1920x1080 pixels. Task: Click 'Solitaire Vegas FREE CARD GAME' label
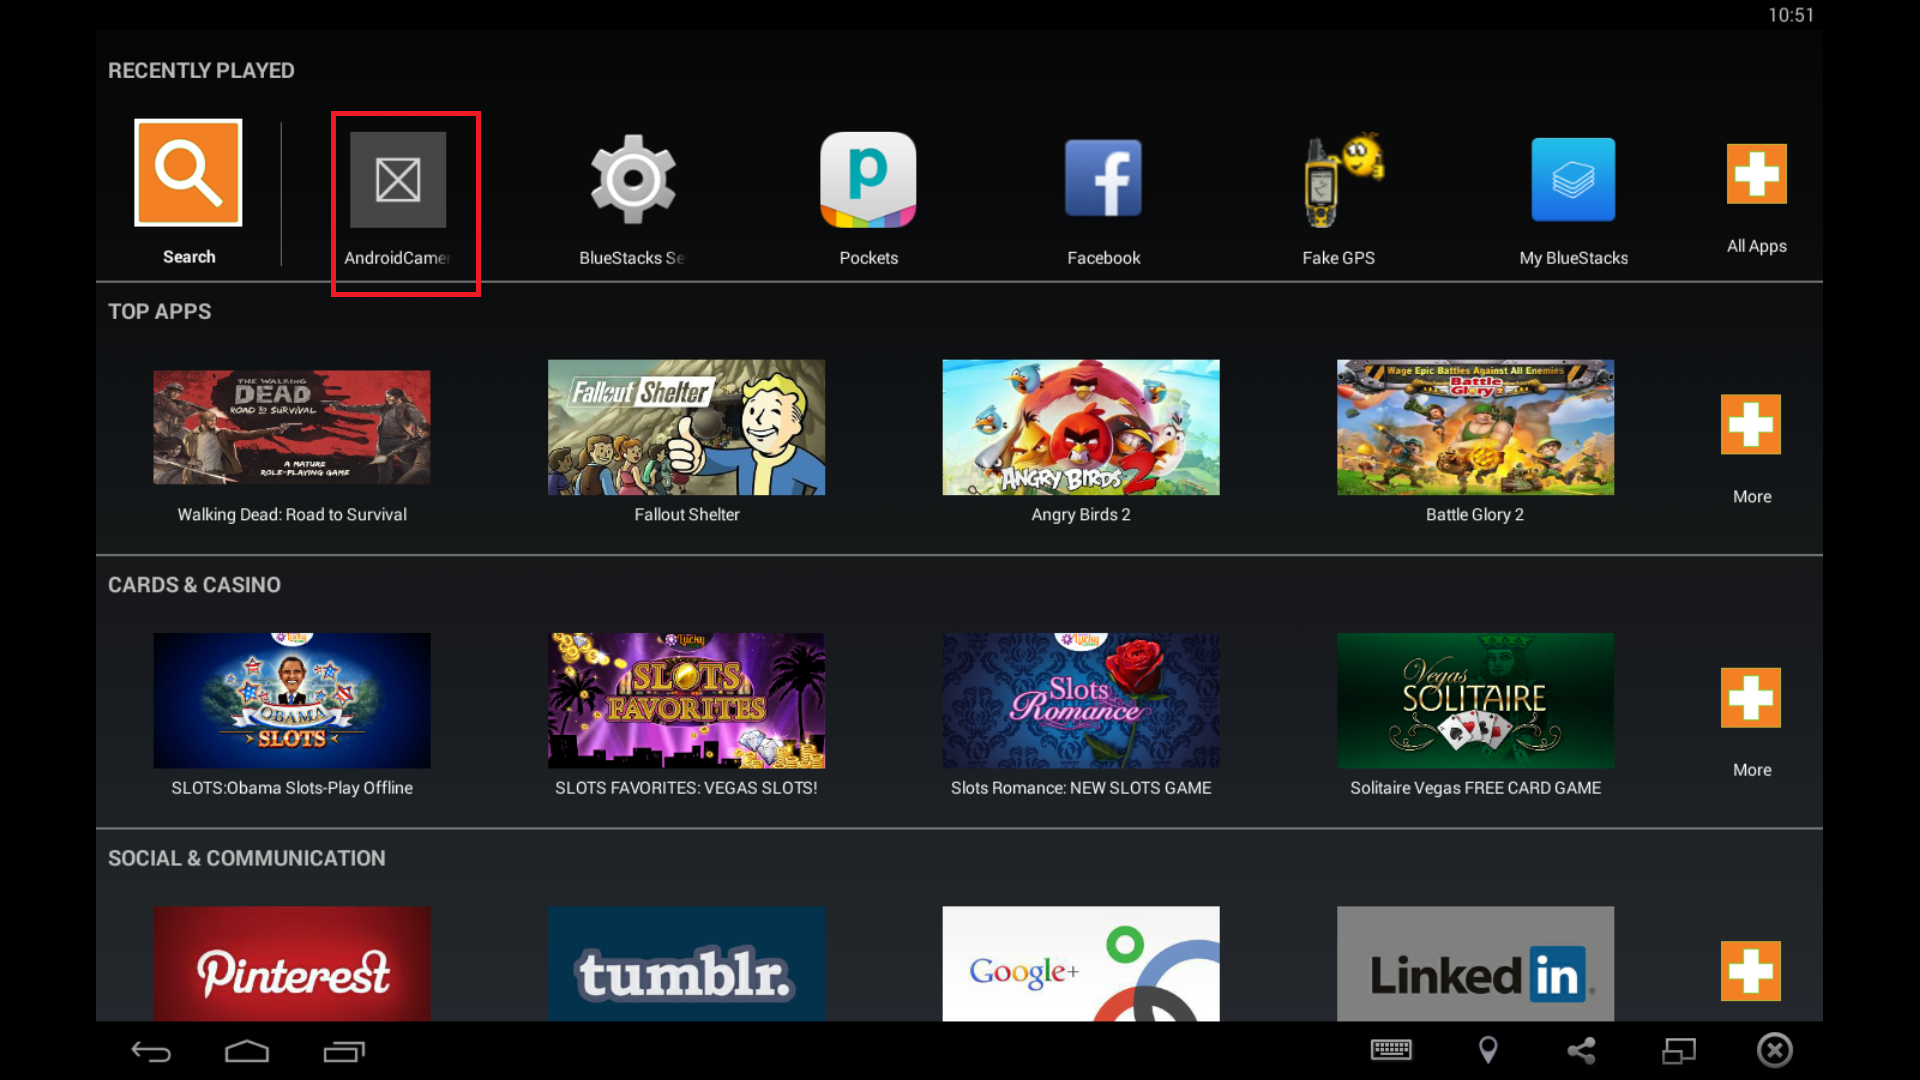(1475, 788)
